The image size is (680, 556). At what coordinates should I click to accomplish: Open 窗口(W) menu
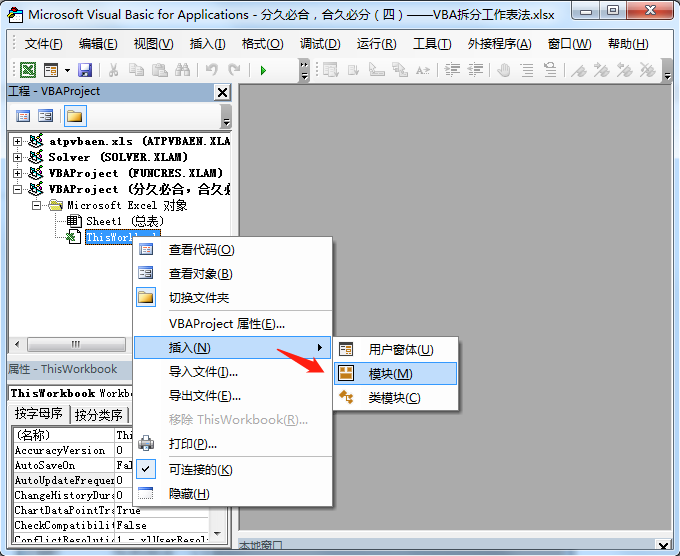tap(569, 44)
